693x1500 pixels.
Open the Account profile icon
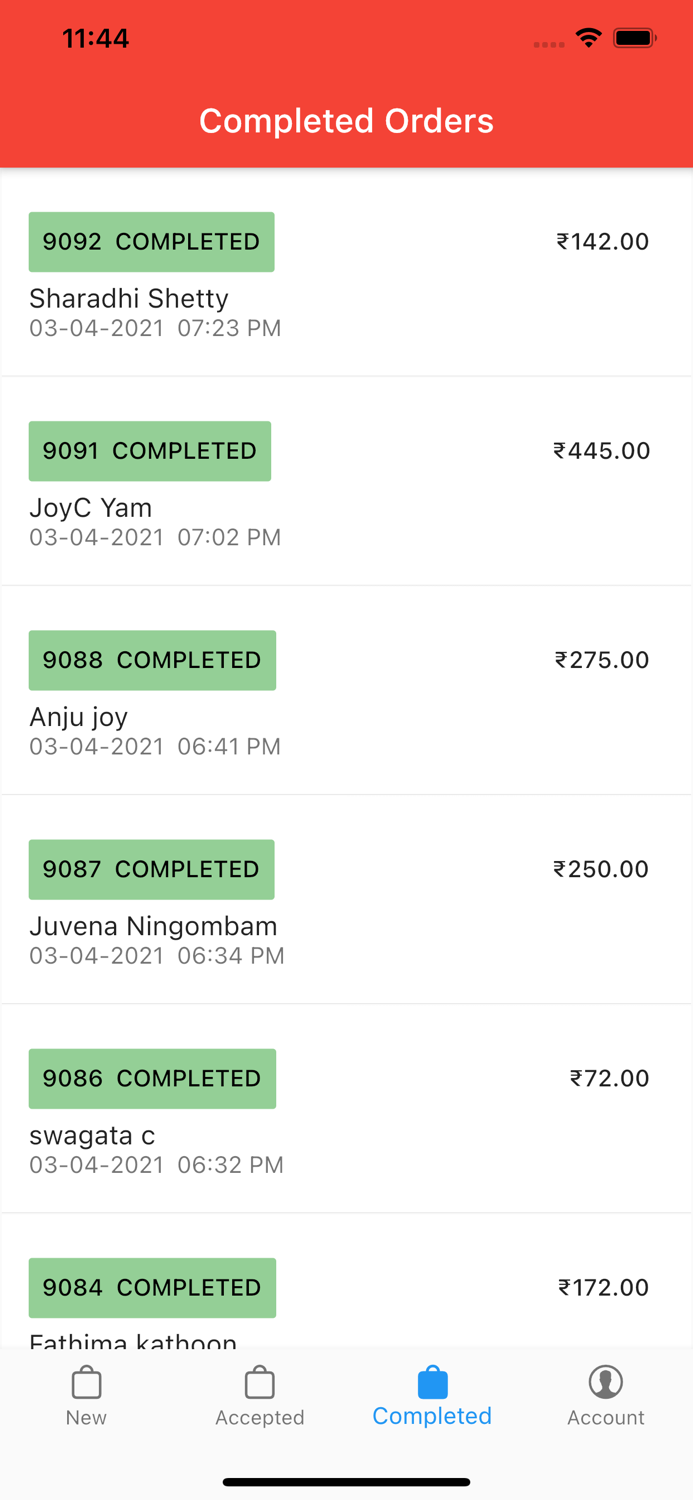(605, 1383)
